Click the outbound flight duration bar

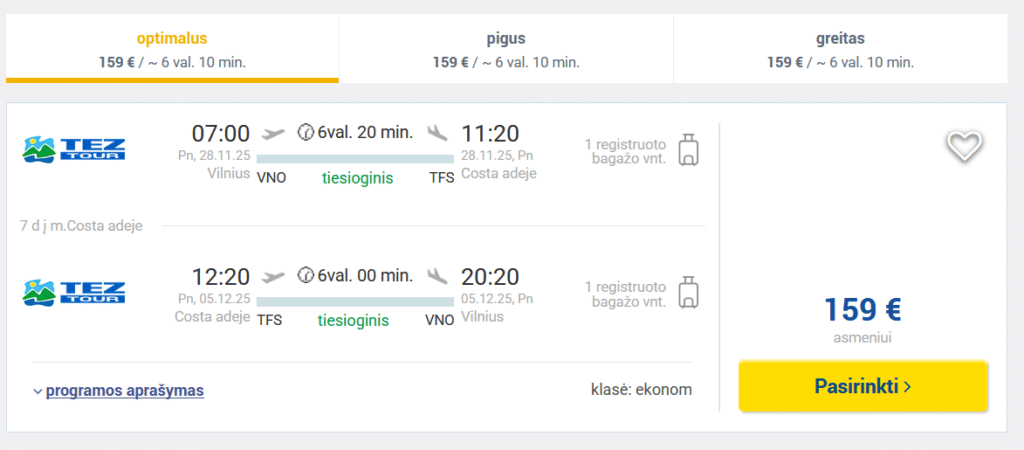click(354, 158)
